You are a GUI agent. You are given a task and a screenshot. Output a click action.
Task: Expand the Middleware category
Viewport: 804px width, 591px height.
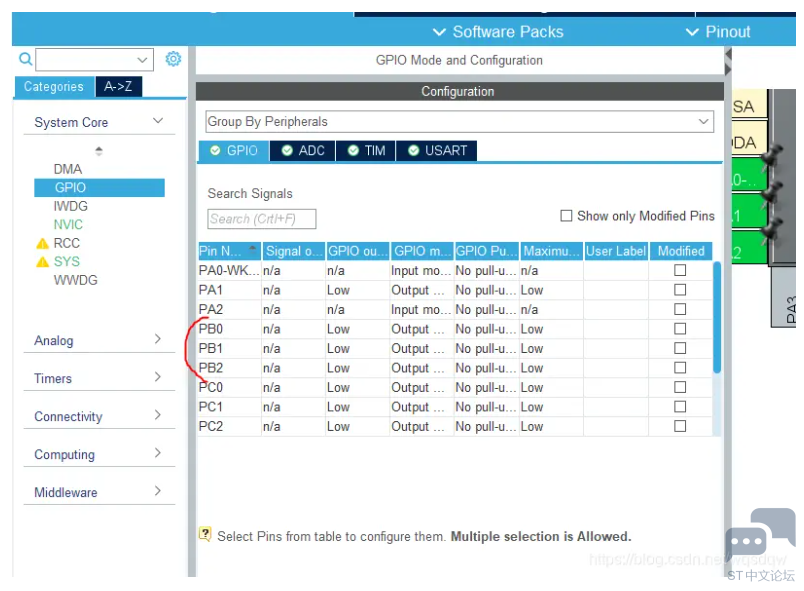(x=99, y=492)
